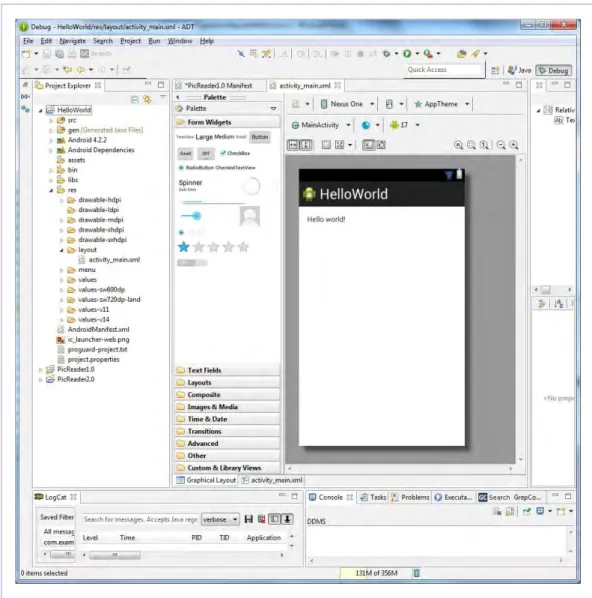Screen dimensions: 592x598
Task: Collapse the res folder
Action: 51,190
